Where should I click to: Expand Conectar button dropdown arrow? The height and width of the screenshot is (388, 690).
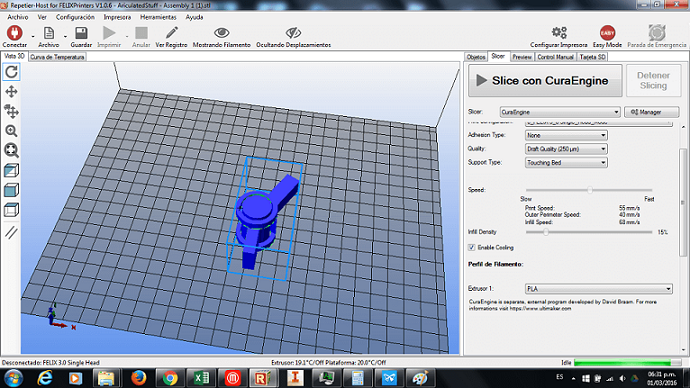[33, 37]
